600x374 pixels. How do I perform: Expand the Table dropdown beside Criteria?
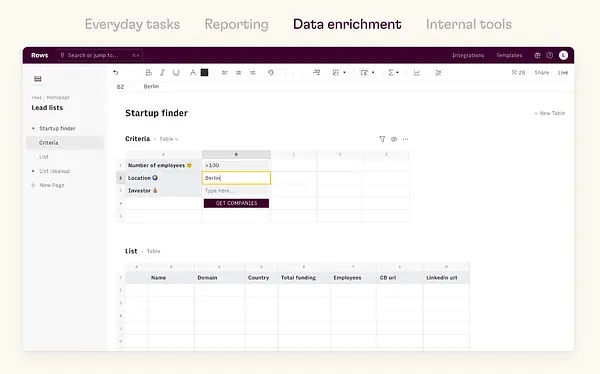[x=169, y=139]
